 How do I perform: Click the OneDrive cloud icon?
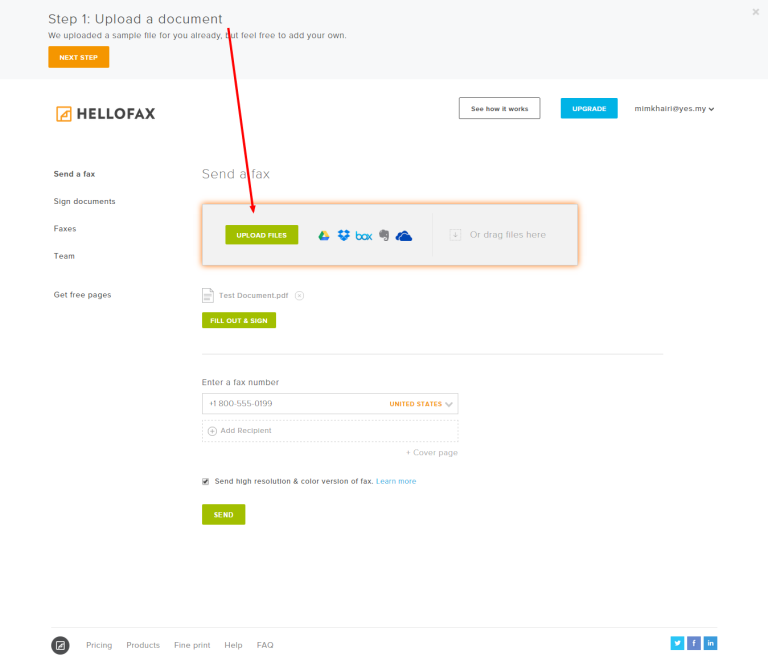tap(404, 236)
